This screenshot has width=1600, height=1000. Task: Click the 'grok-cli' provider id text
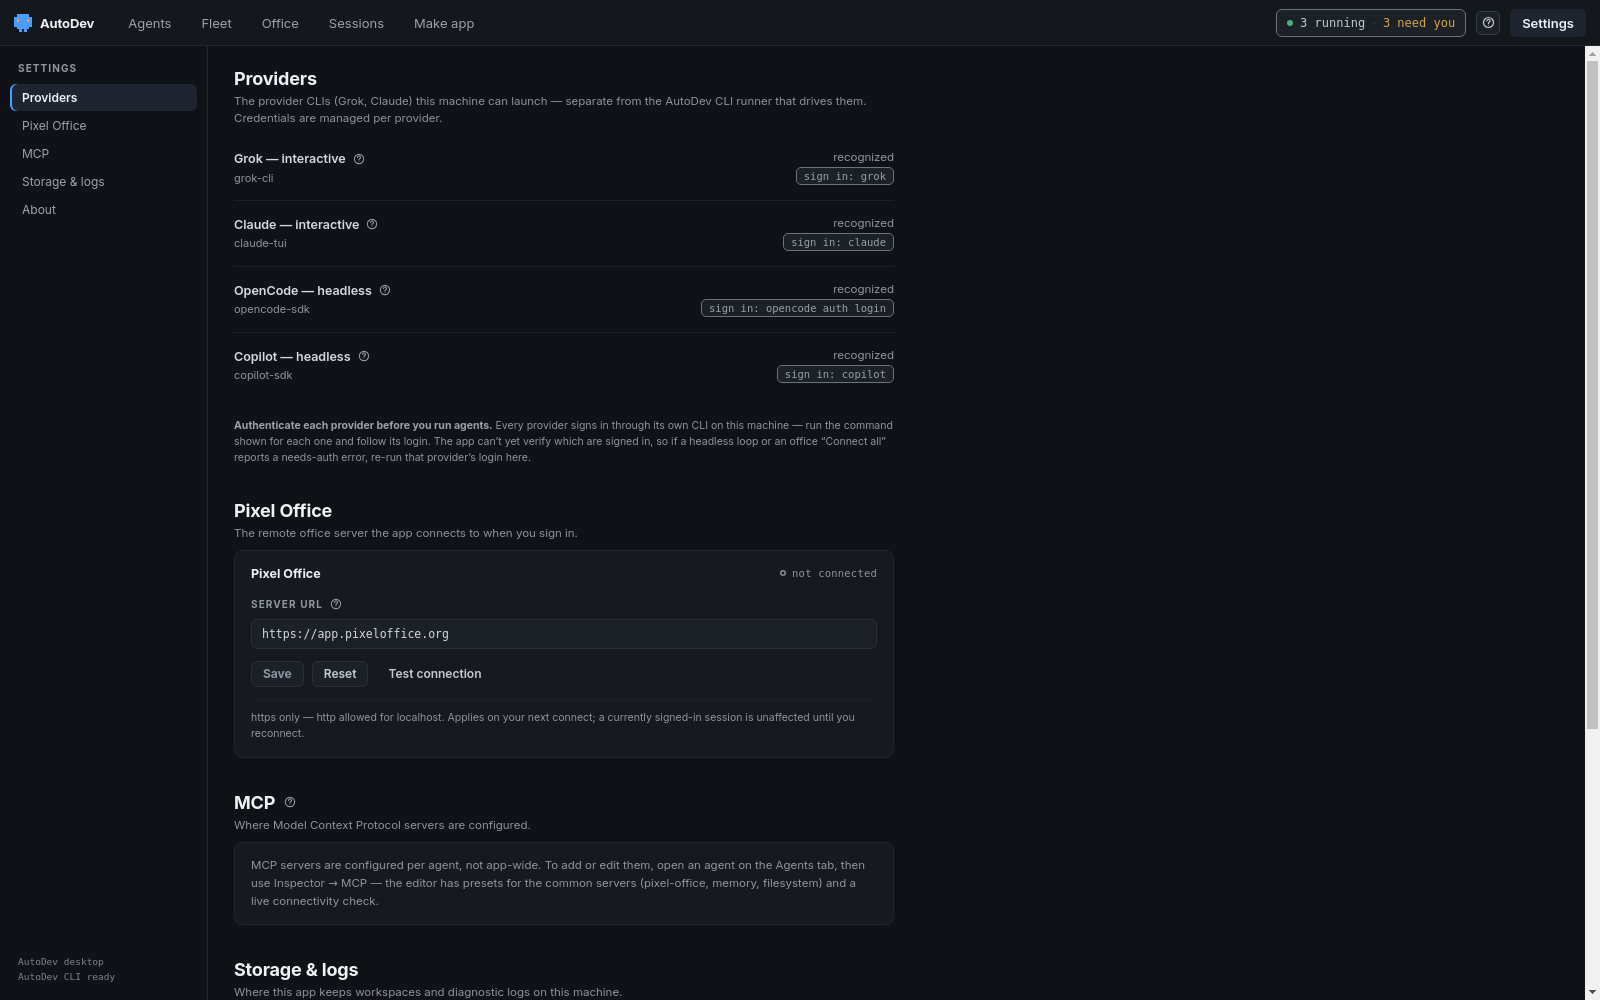click(254, 178)
